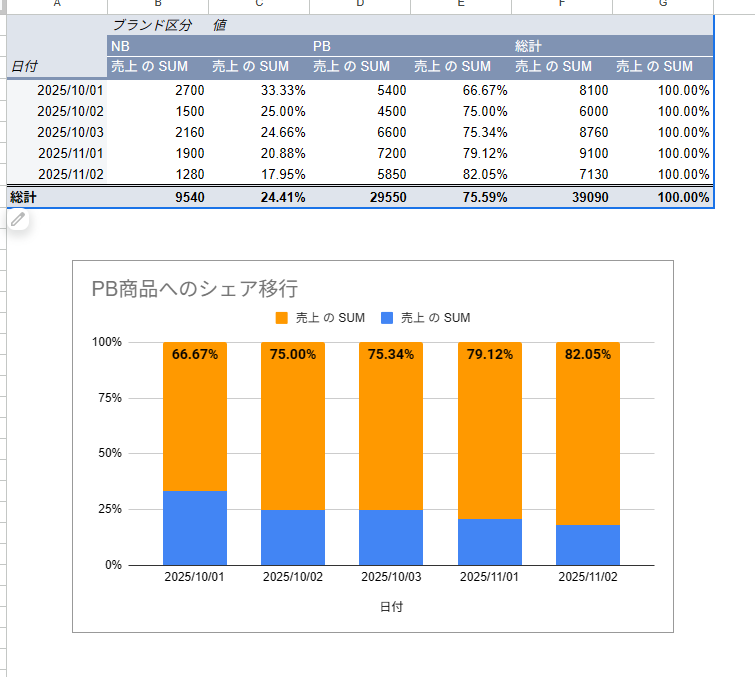The width and height of the screenshot is (755, 677).
Task: Click the 79.12% data label on chart
Action: 489,354
